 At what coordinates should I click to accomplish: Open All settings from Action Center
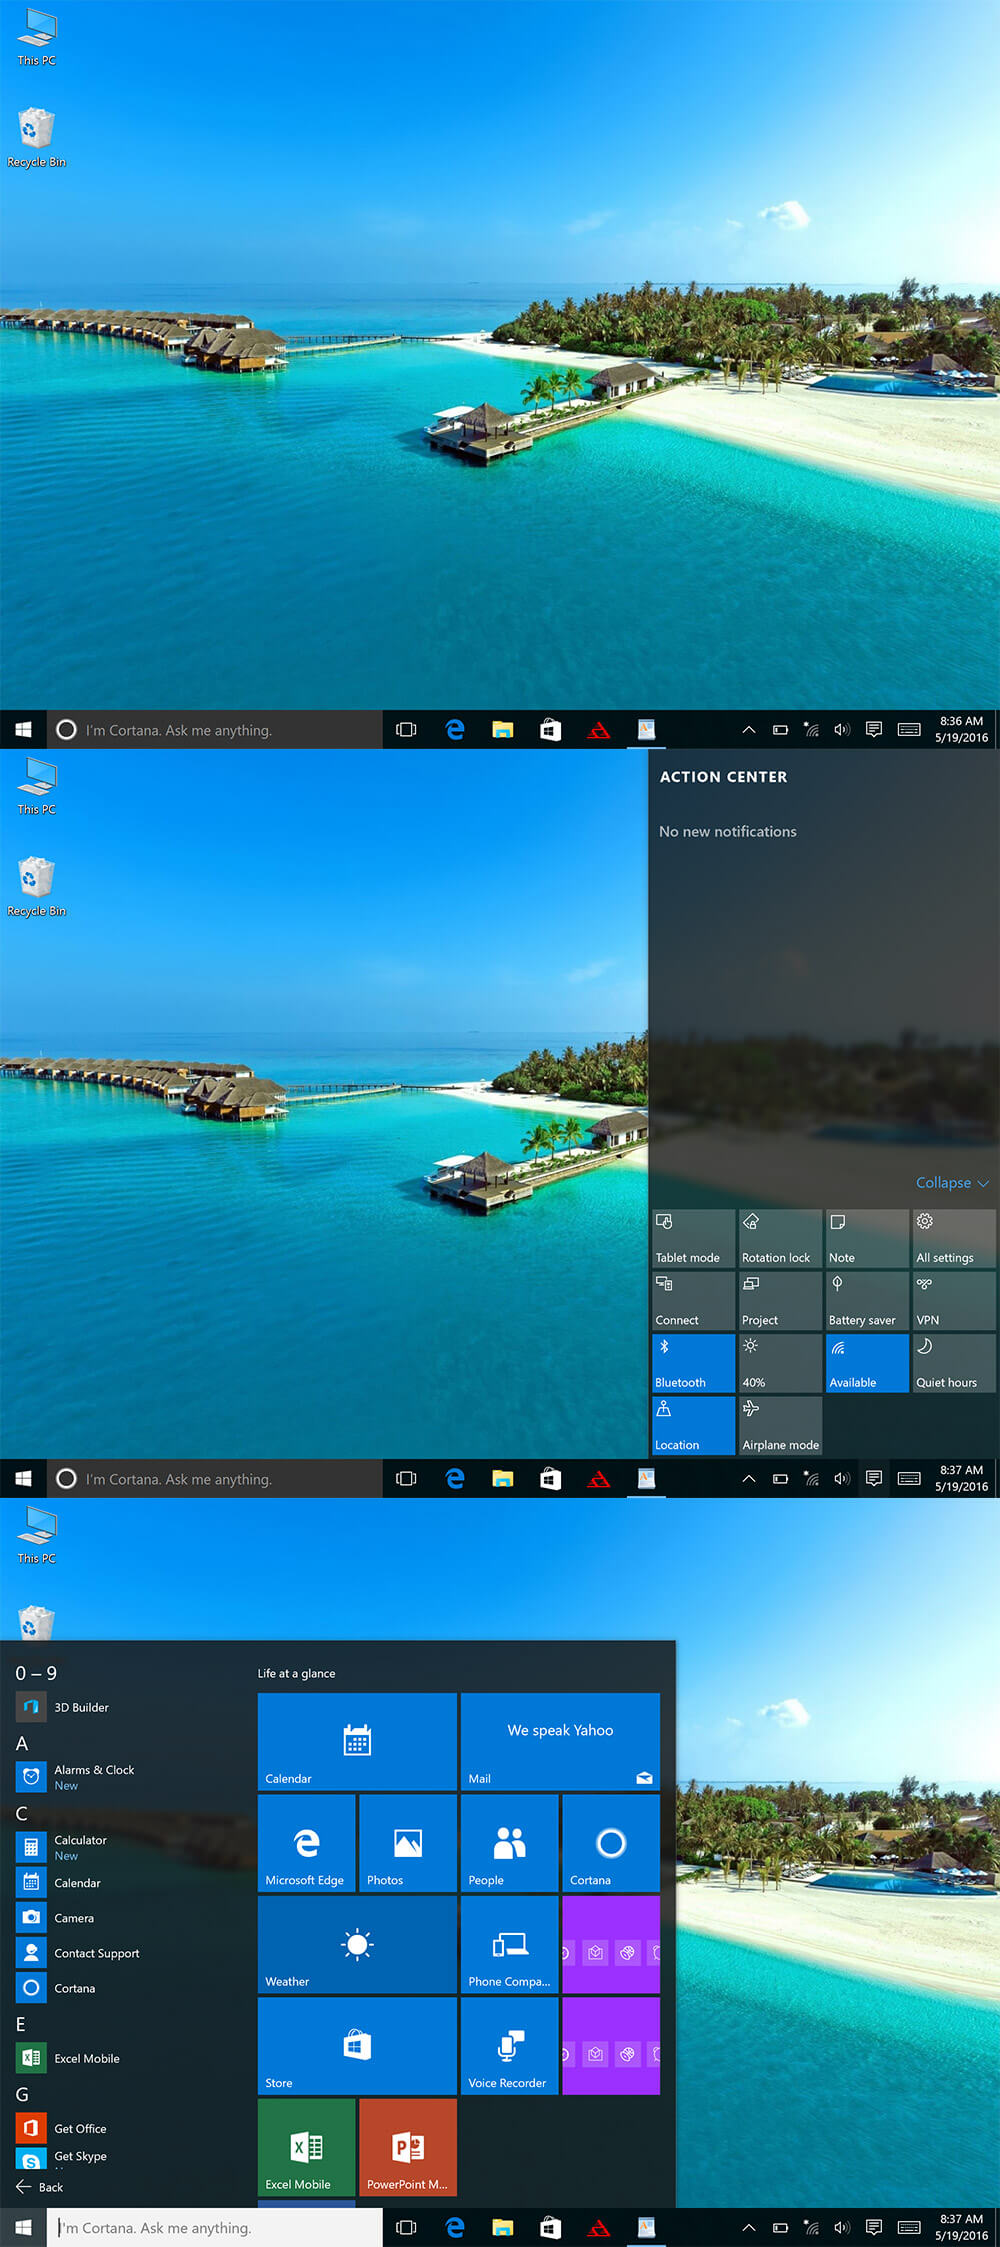pos(953,1238)
